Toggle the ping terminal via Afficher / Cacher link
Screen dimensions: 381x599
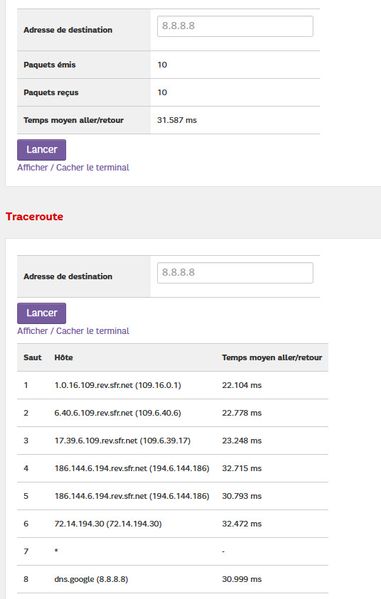(x=73, y=168)
